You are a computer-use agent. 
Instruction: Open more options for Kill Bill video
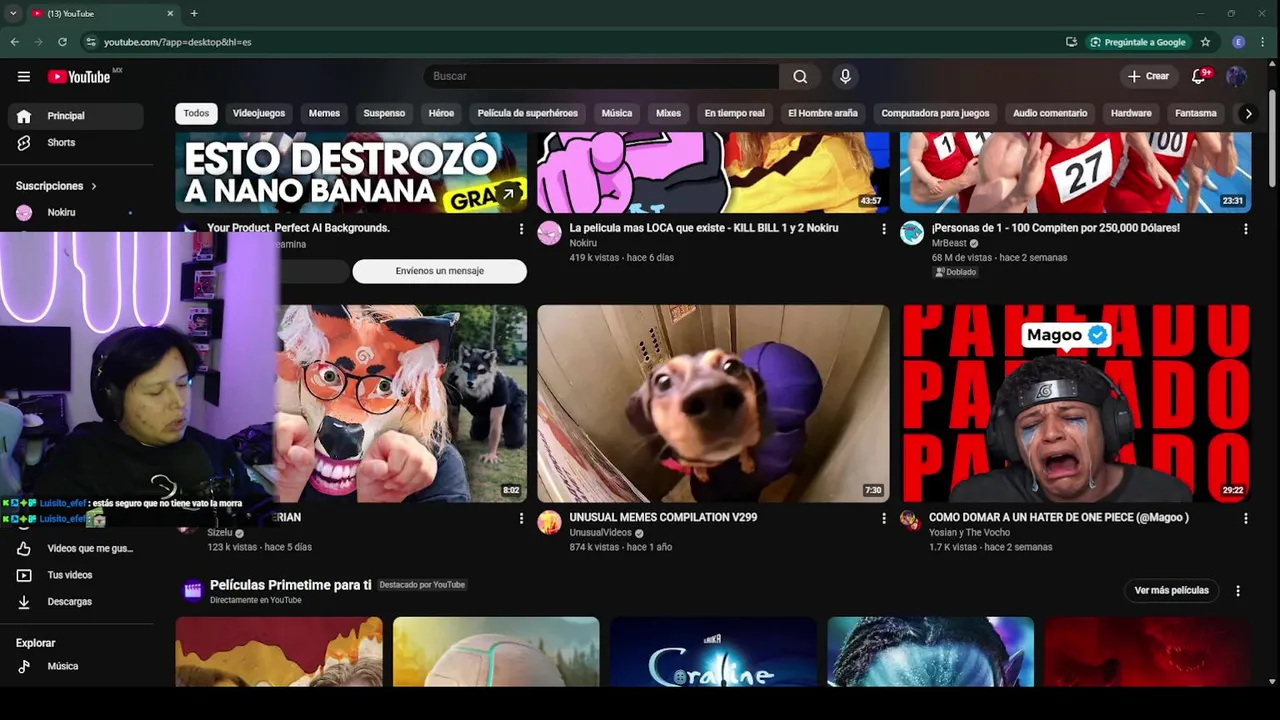[883, 229]
